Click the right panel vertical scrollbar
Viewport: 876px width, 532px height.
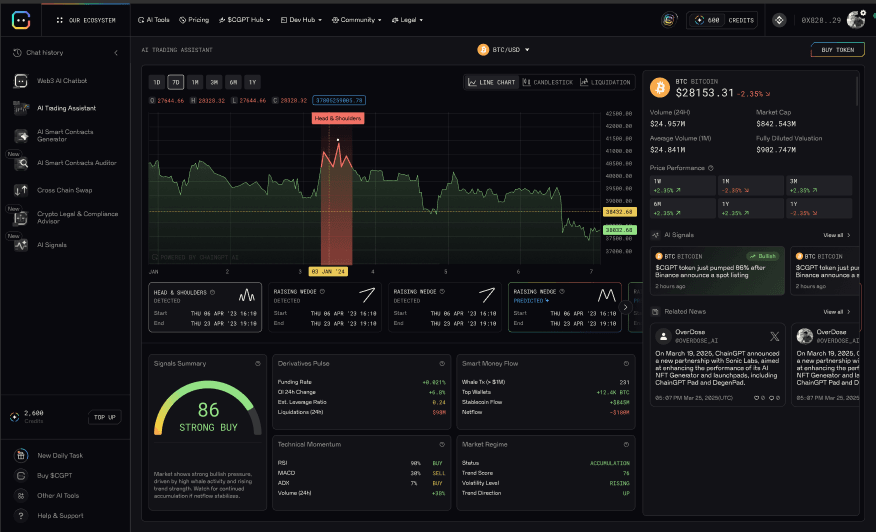tap(856, 91)
